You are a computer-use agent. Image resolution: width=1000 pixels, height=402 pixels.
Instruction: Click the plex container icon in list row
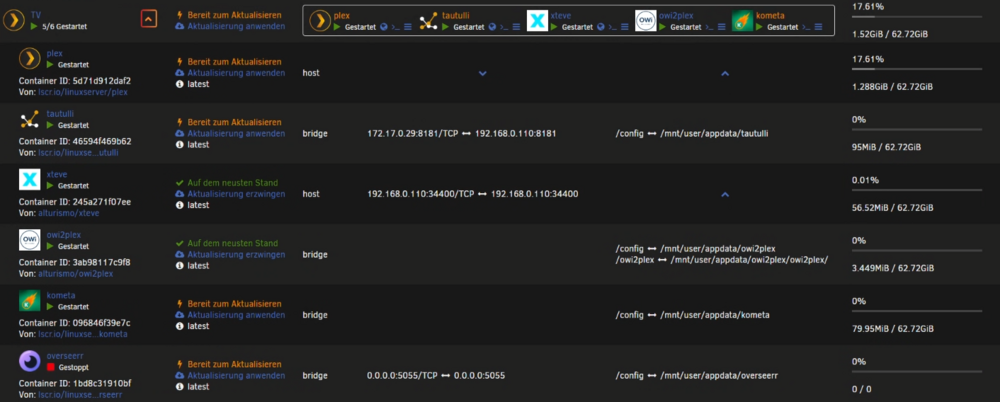click(x=29, y=59)
